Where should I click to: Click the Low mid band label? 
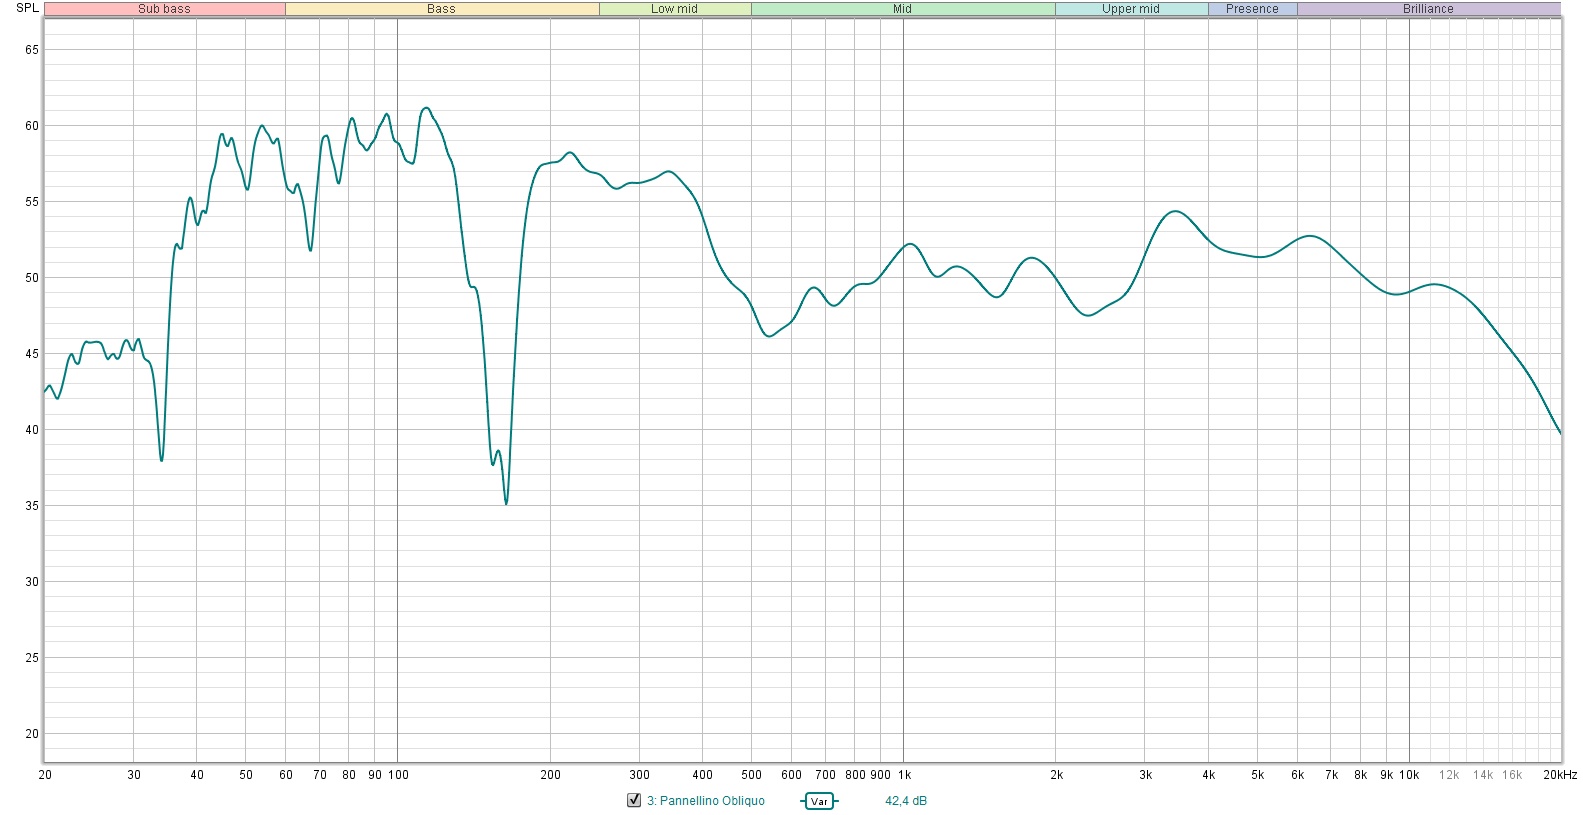[x=675, y=9]
